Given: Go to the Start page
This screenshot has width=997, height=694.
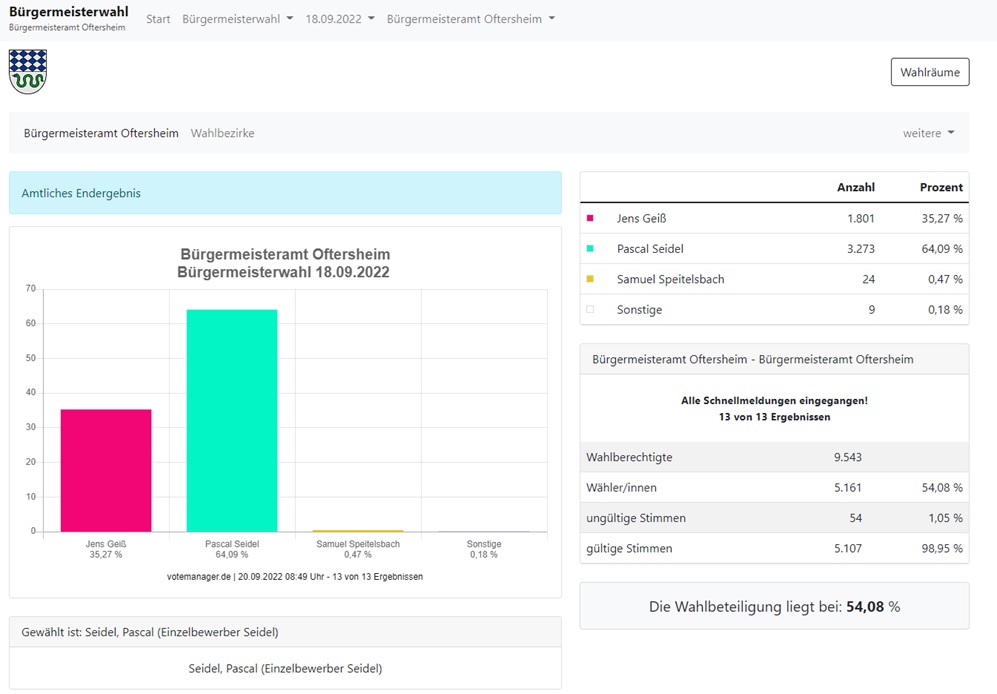Looking at the screenshot, I should point(158,19).
